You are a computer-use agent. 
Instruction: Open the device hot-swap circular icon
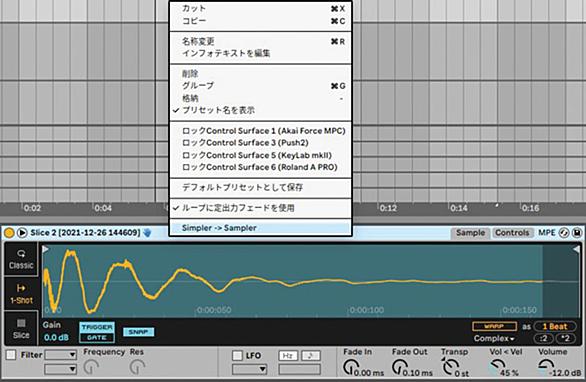coord(564,233)
